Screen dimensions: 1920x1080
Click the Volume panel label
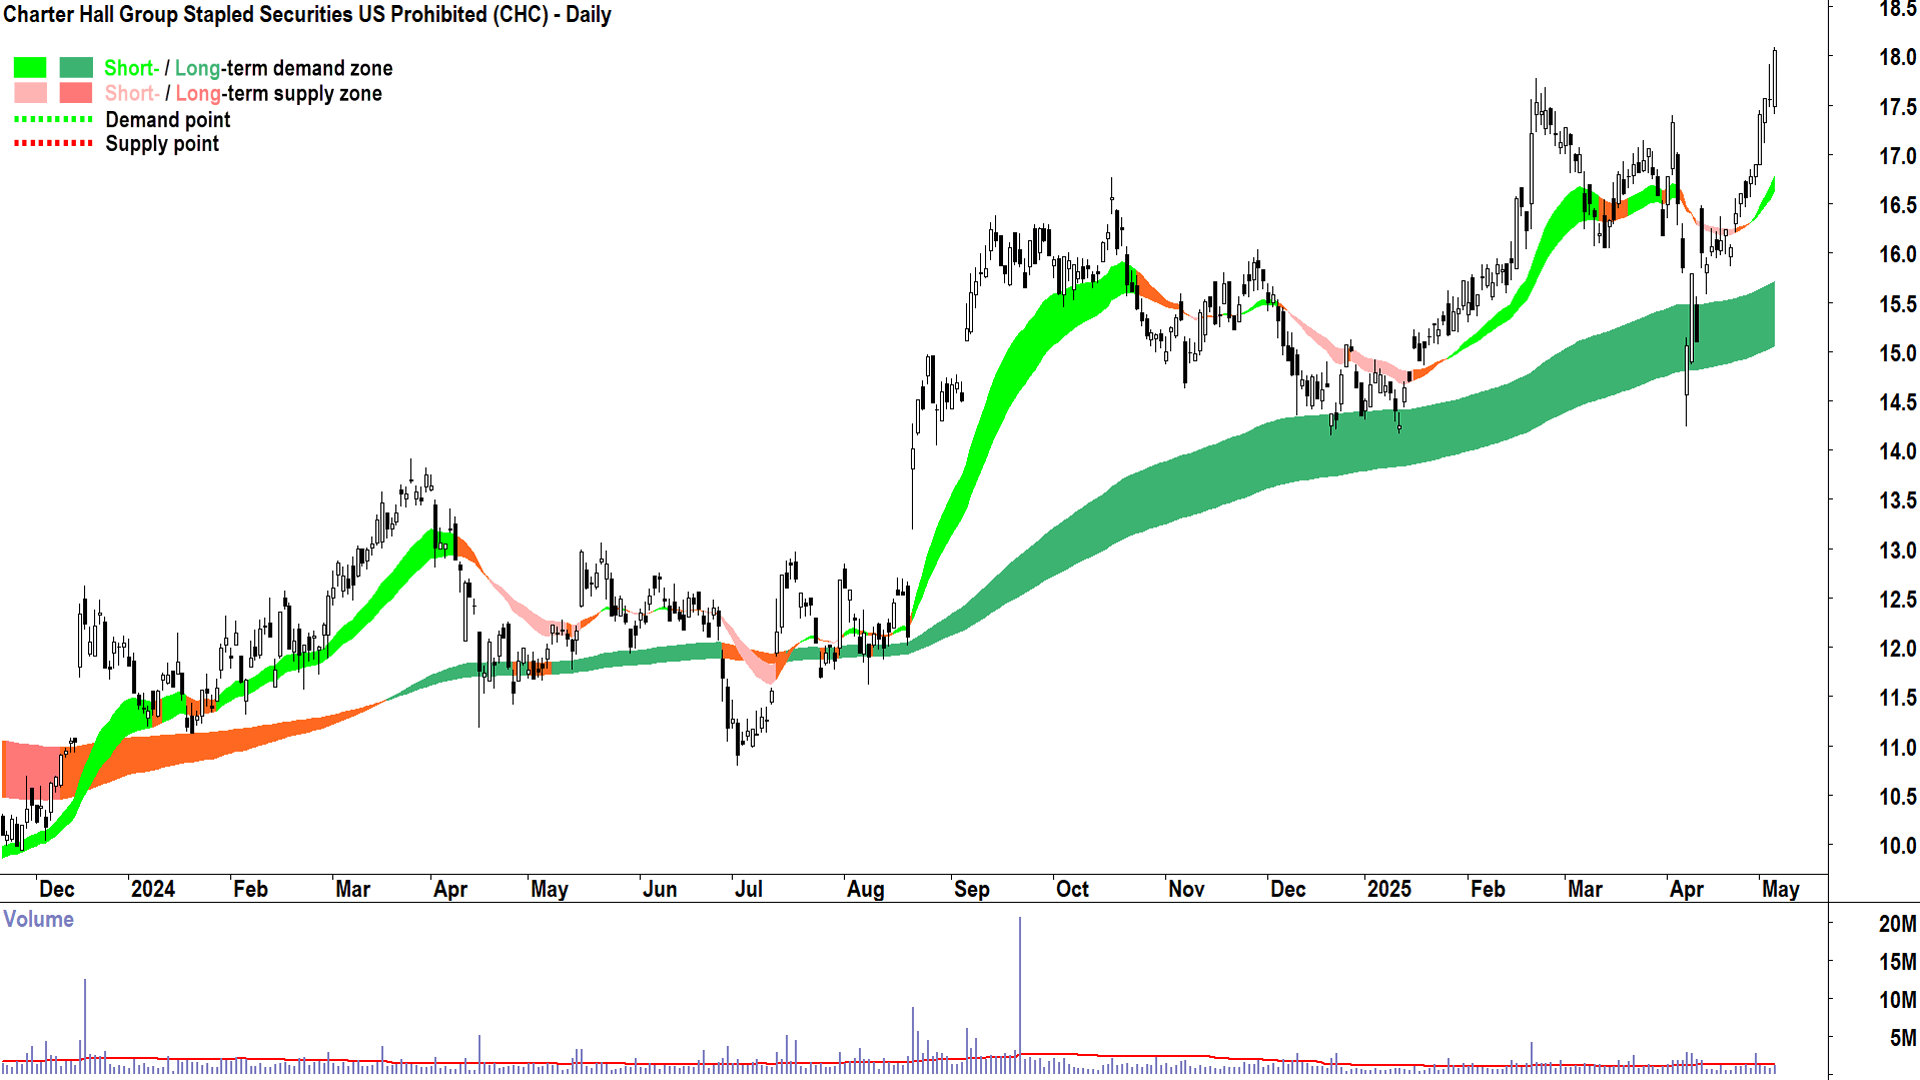coord(38,919)
